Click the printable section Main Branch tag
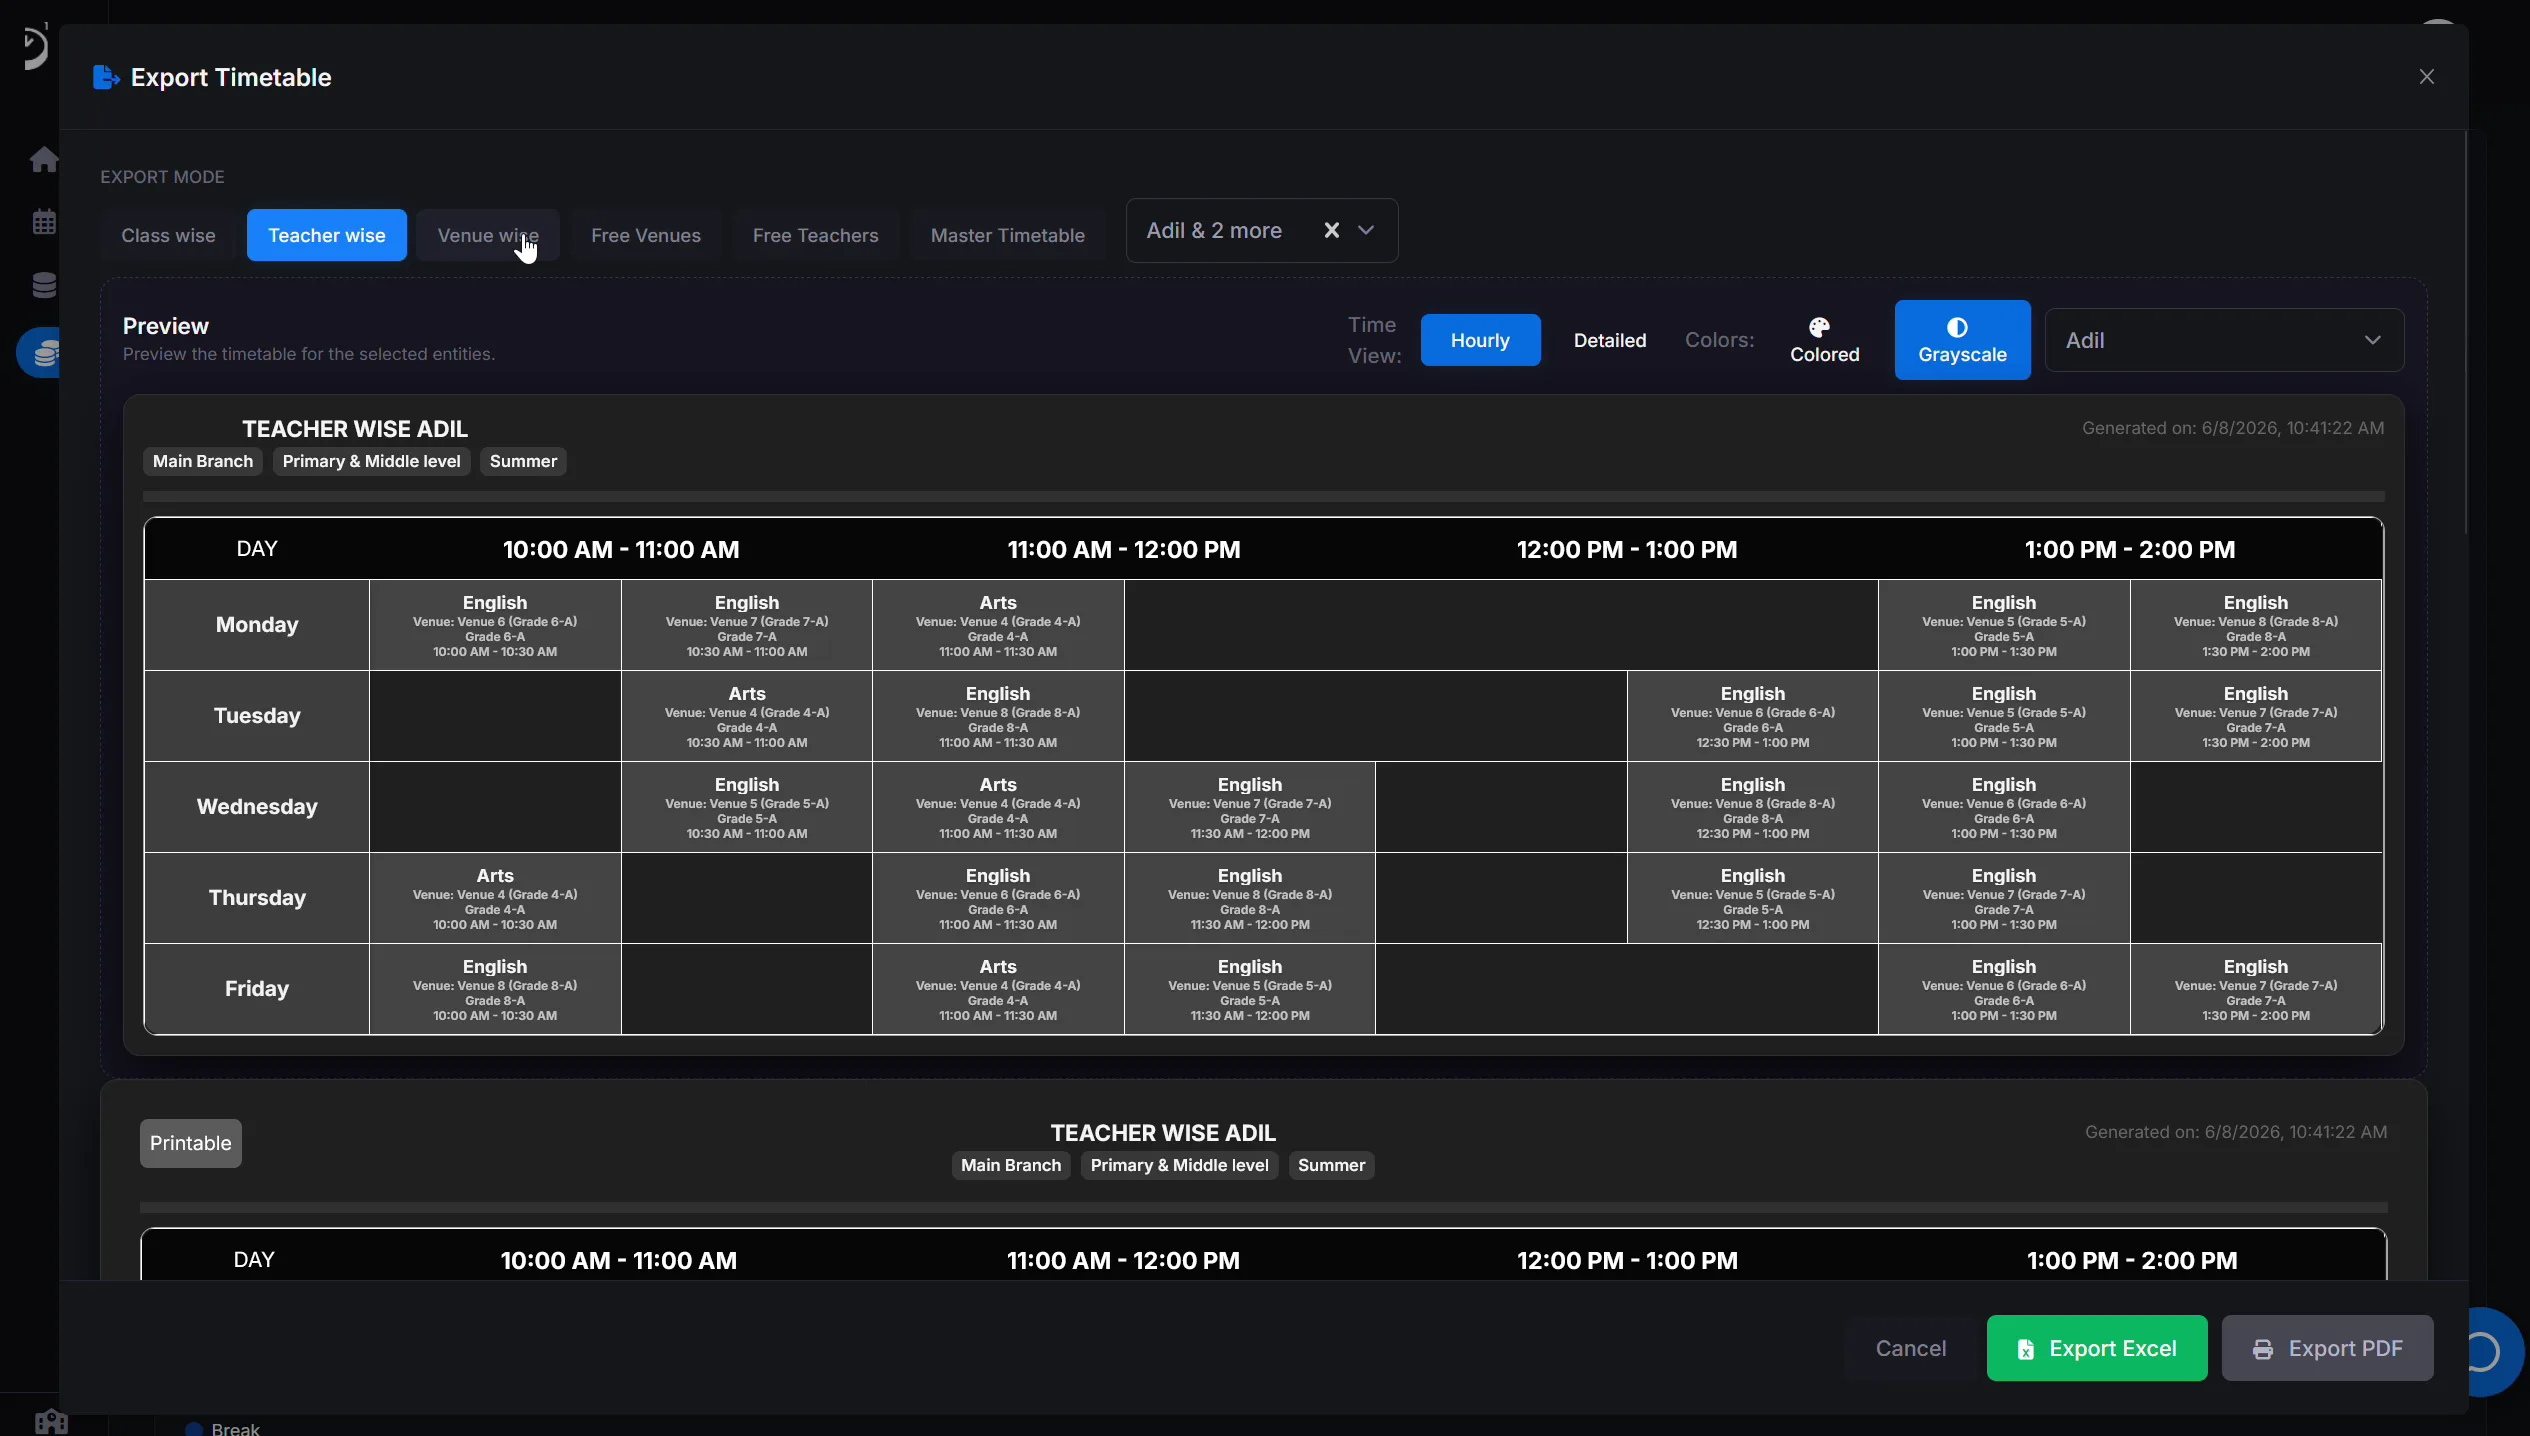This screenshot has height=1436, width=2530. [x=1011, y=1165]
